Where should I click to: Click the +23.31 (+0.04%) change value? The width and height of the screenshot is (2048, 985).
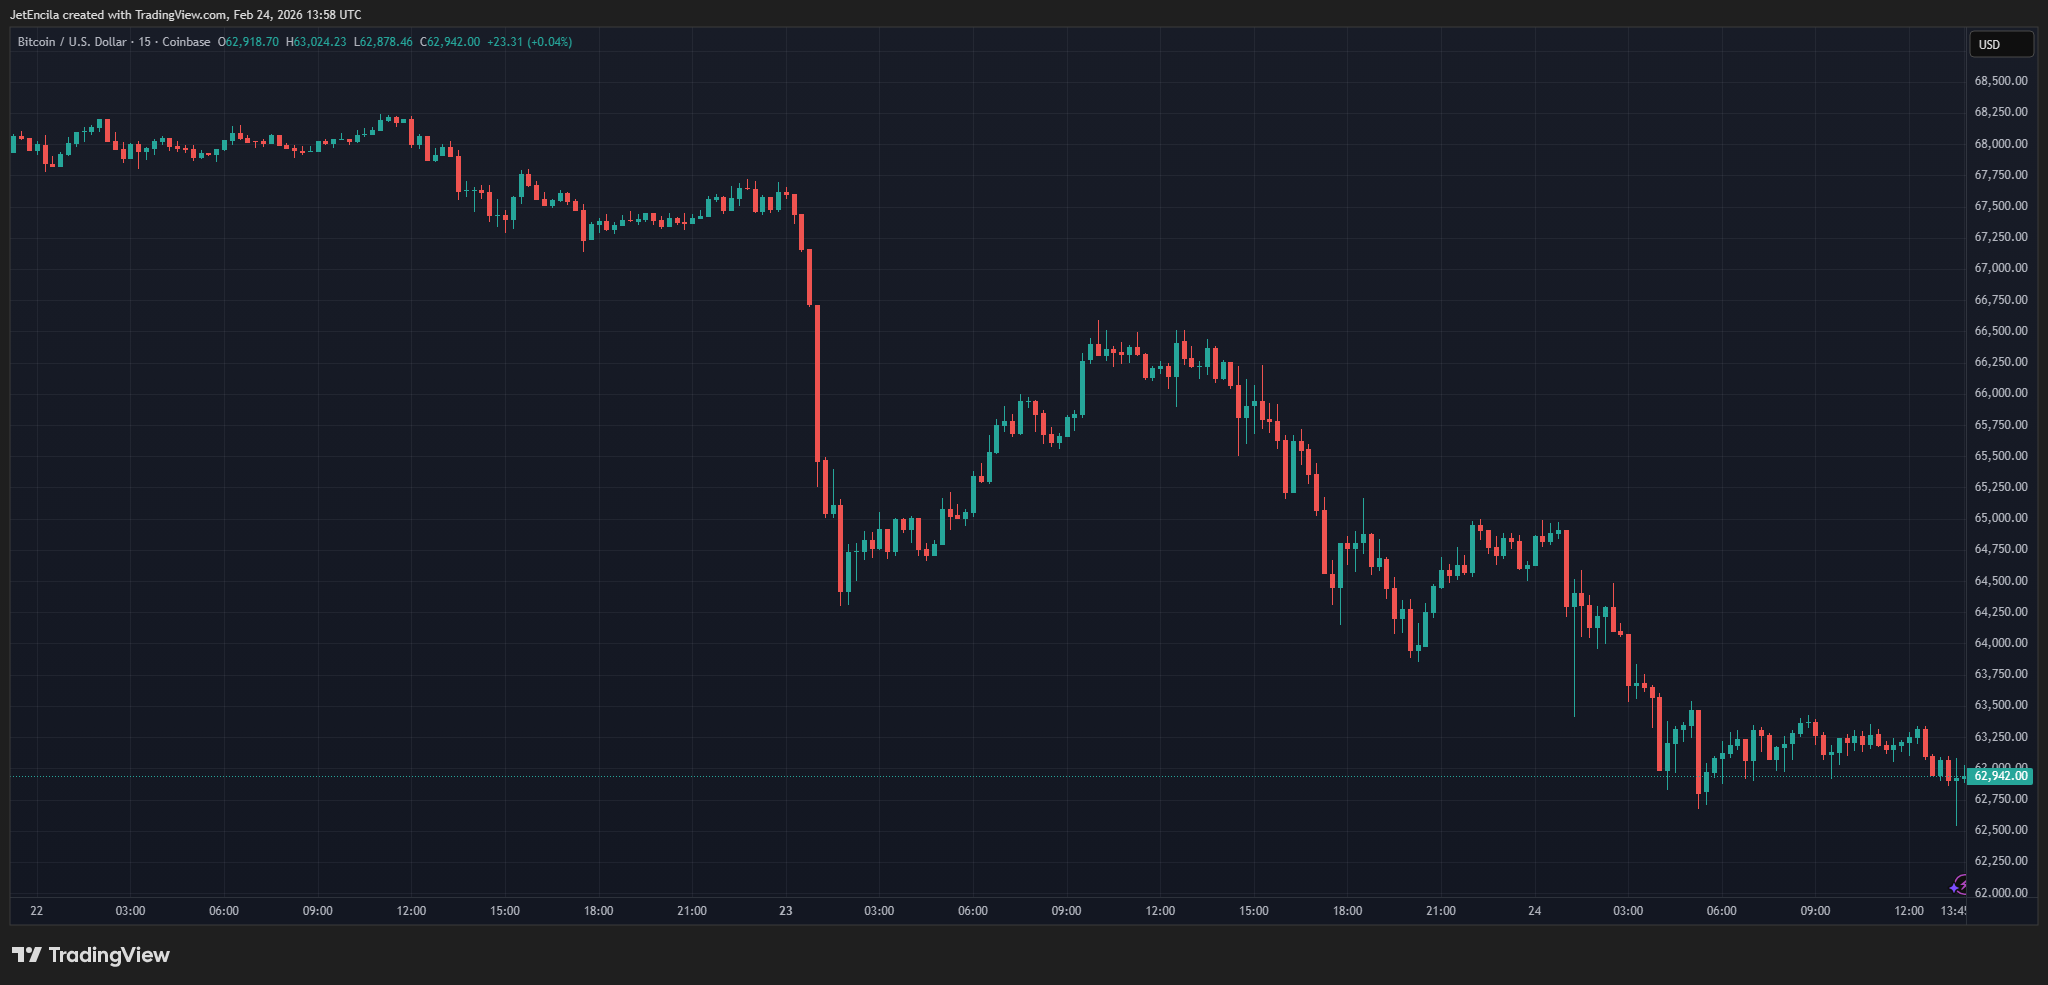coord(529,42)
